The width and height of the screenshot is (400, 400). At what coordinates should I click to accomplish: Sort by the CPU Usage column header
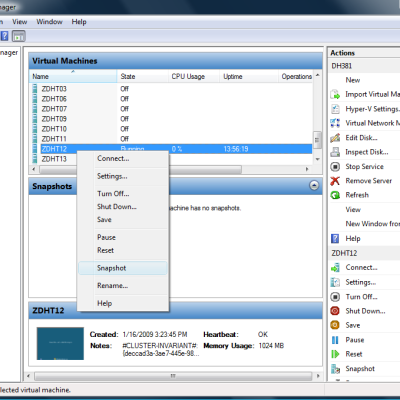pos(194,76)
